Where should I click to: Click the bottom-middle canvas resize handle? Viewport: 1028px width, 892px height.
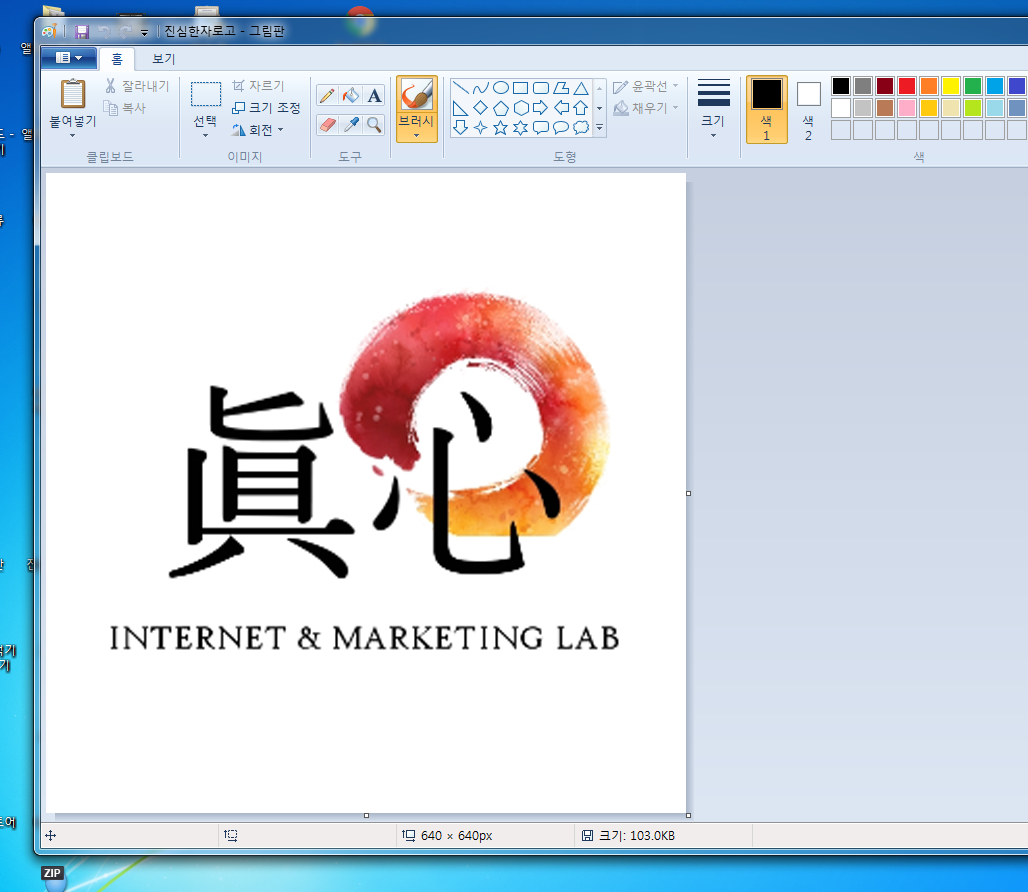point(366,815)
